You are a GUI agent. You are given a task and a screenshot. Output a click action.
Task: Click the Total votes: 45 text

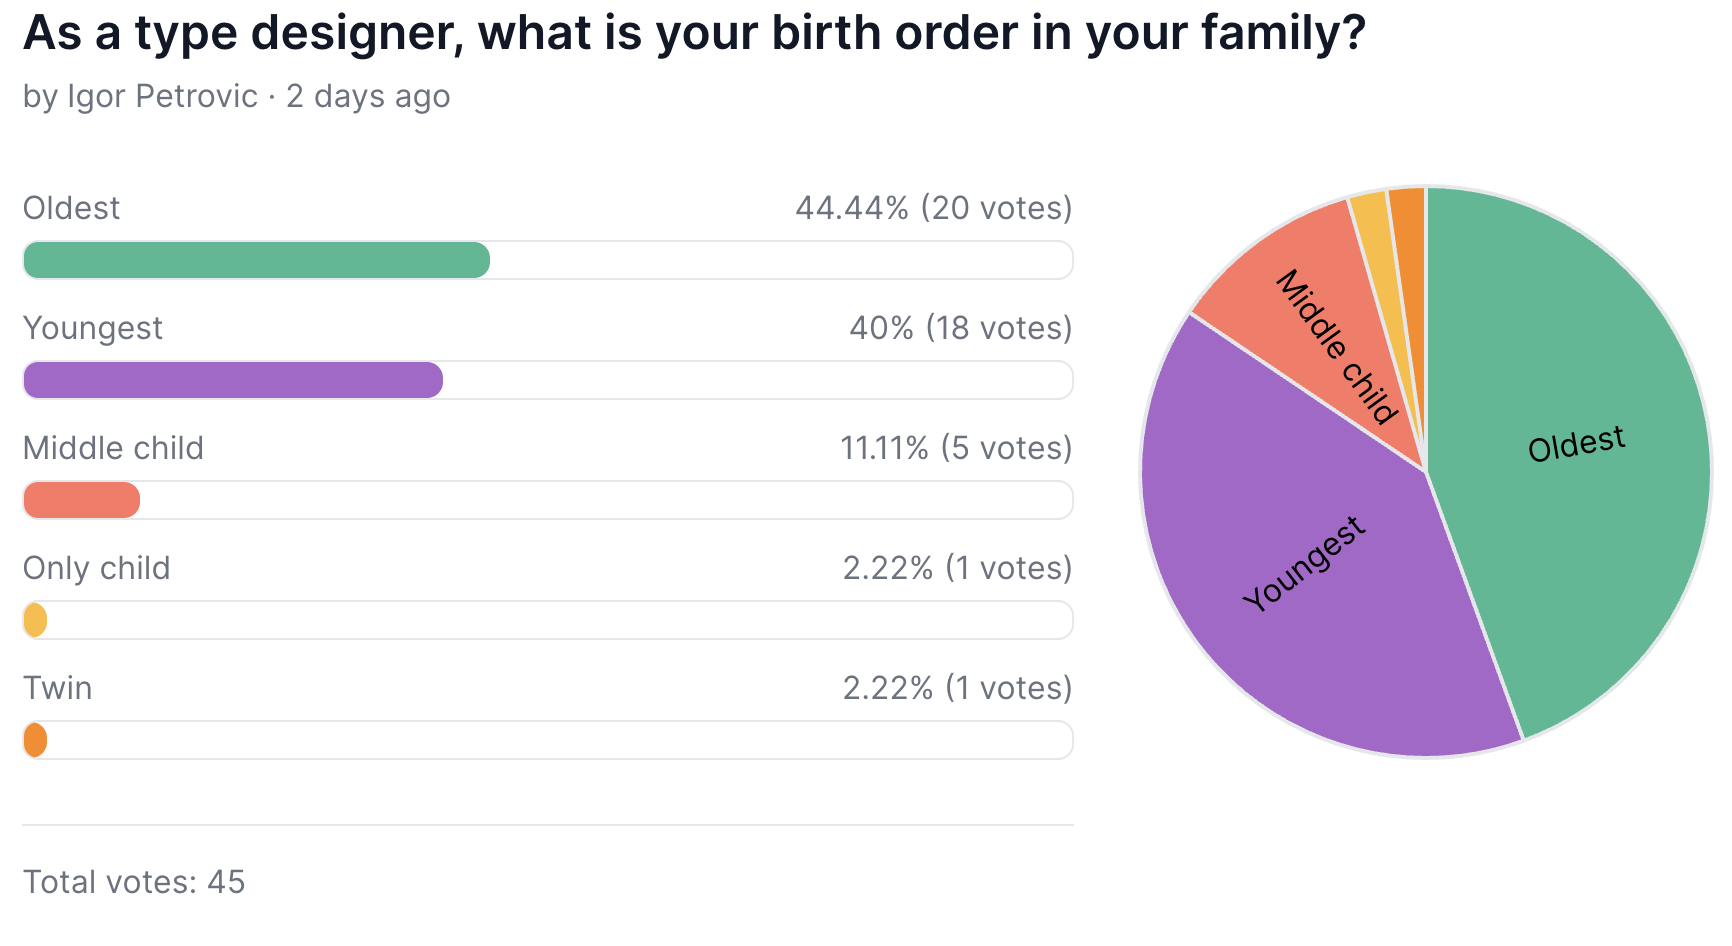click(x=134, y=882)
